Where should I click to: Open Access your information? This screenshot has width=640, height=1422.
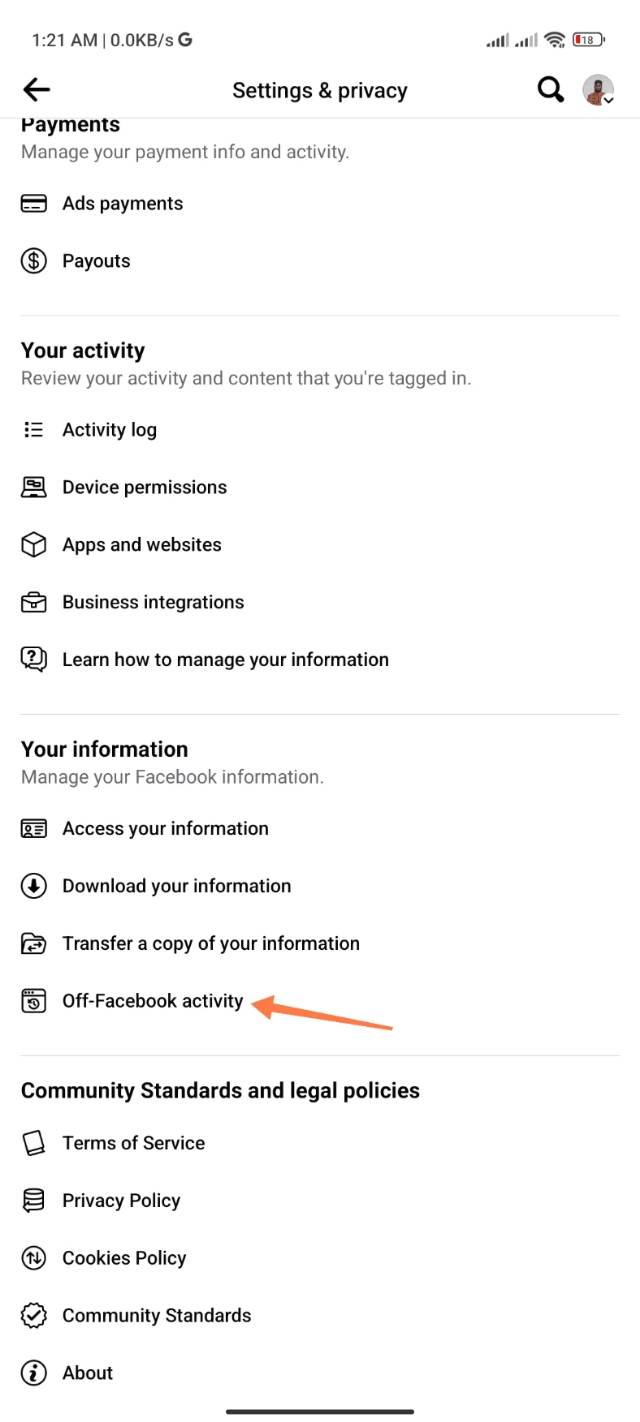coord(165,828)
